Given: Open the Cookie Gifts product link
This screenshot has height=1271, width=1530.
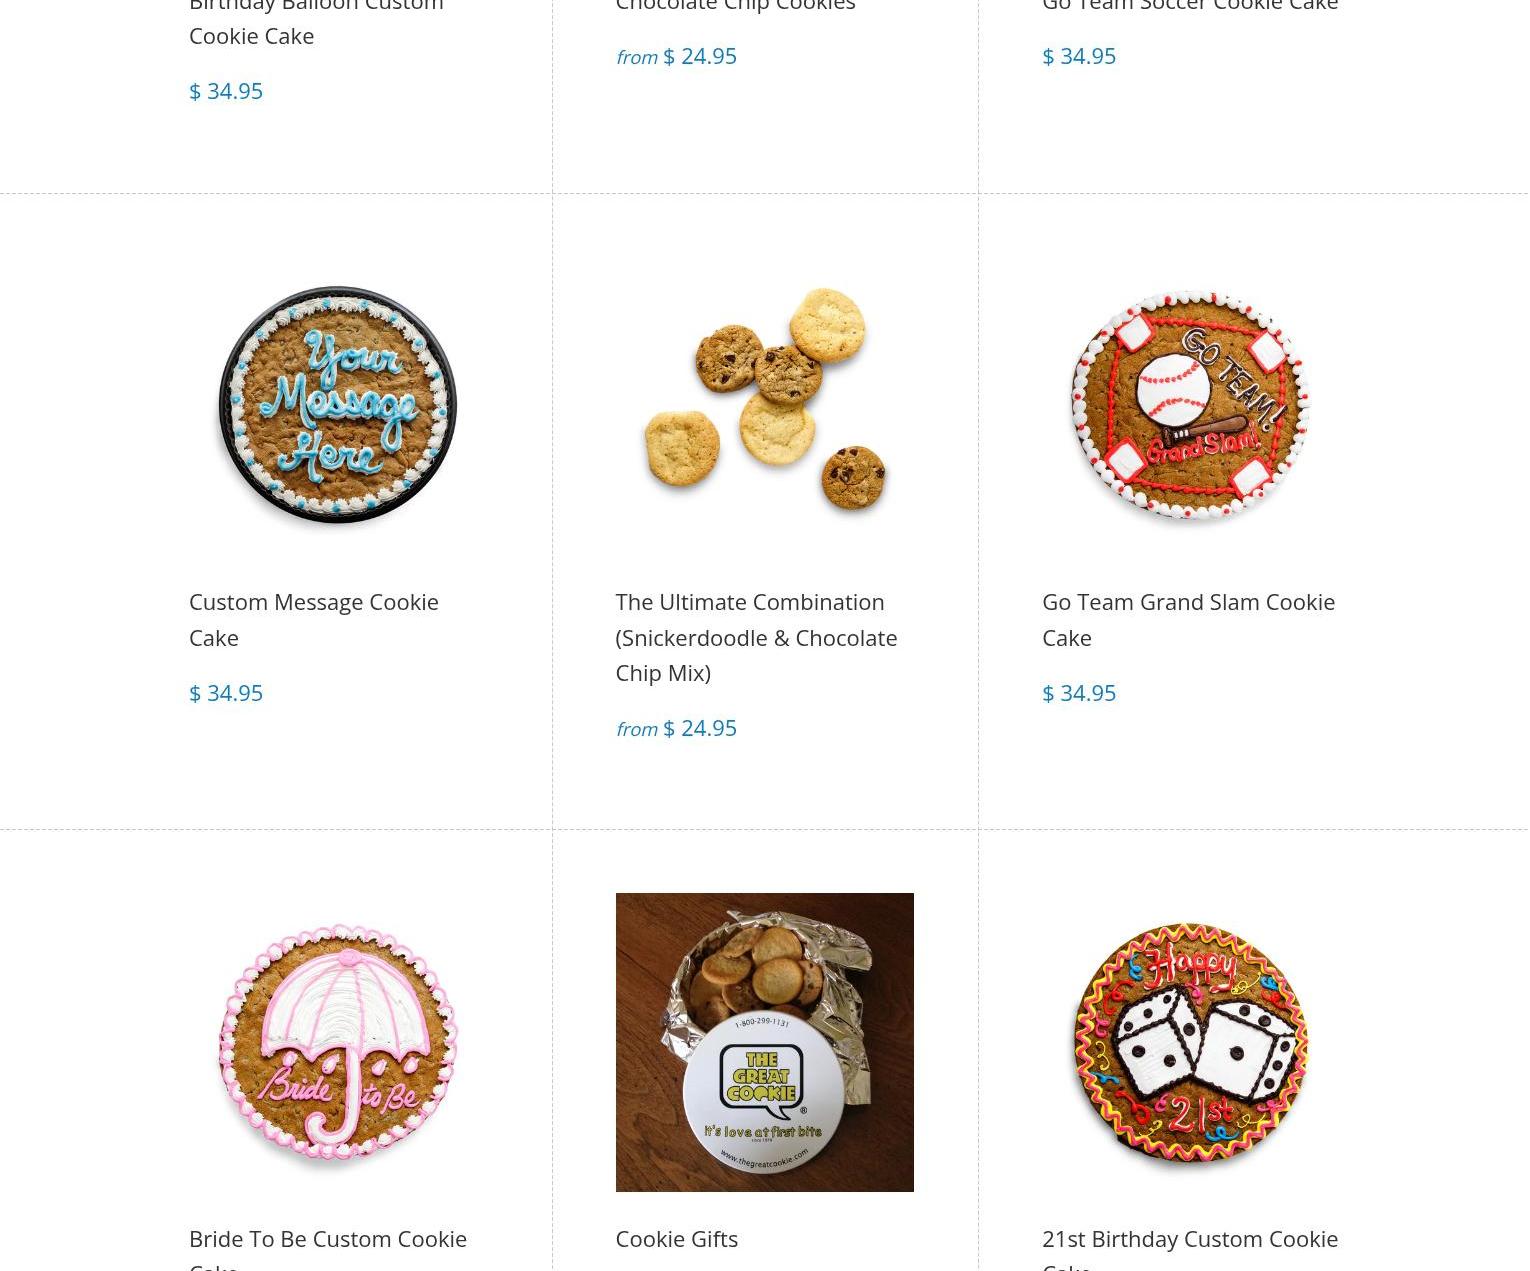Looking at the screenshot, I should (677, 1238).
